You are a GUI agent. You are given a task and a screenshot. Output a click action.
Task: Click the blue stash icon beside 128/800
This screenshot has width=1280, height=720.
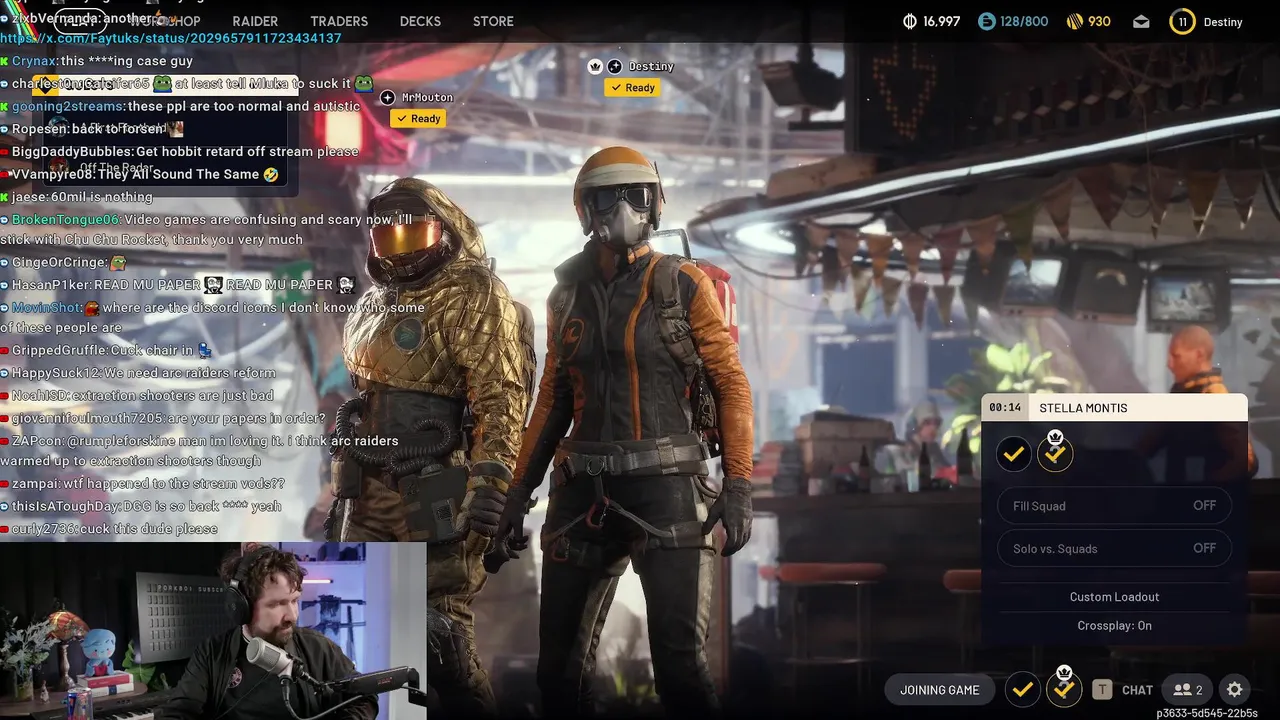(987, 21)
